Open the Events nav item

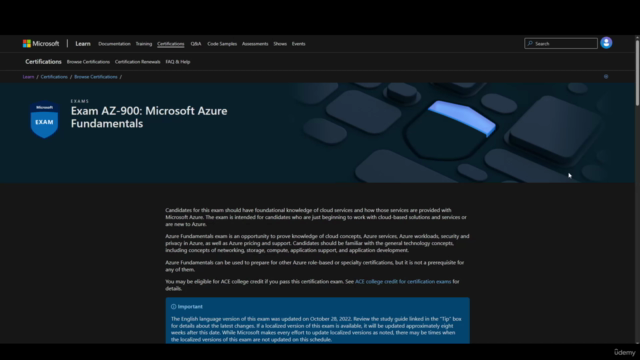298,44
